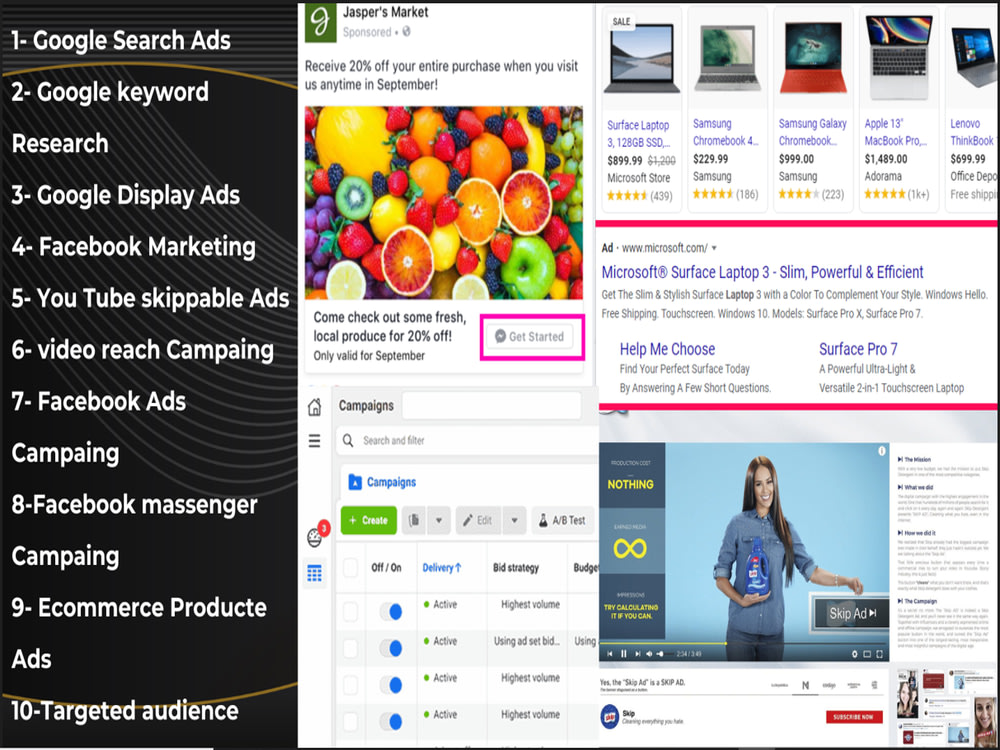Open the Ads Manager home icon

pos(314,407)
